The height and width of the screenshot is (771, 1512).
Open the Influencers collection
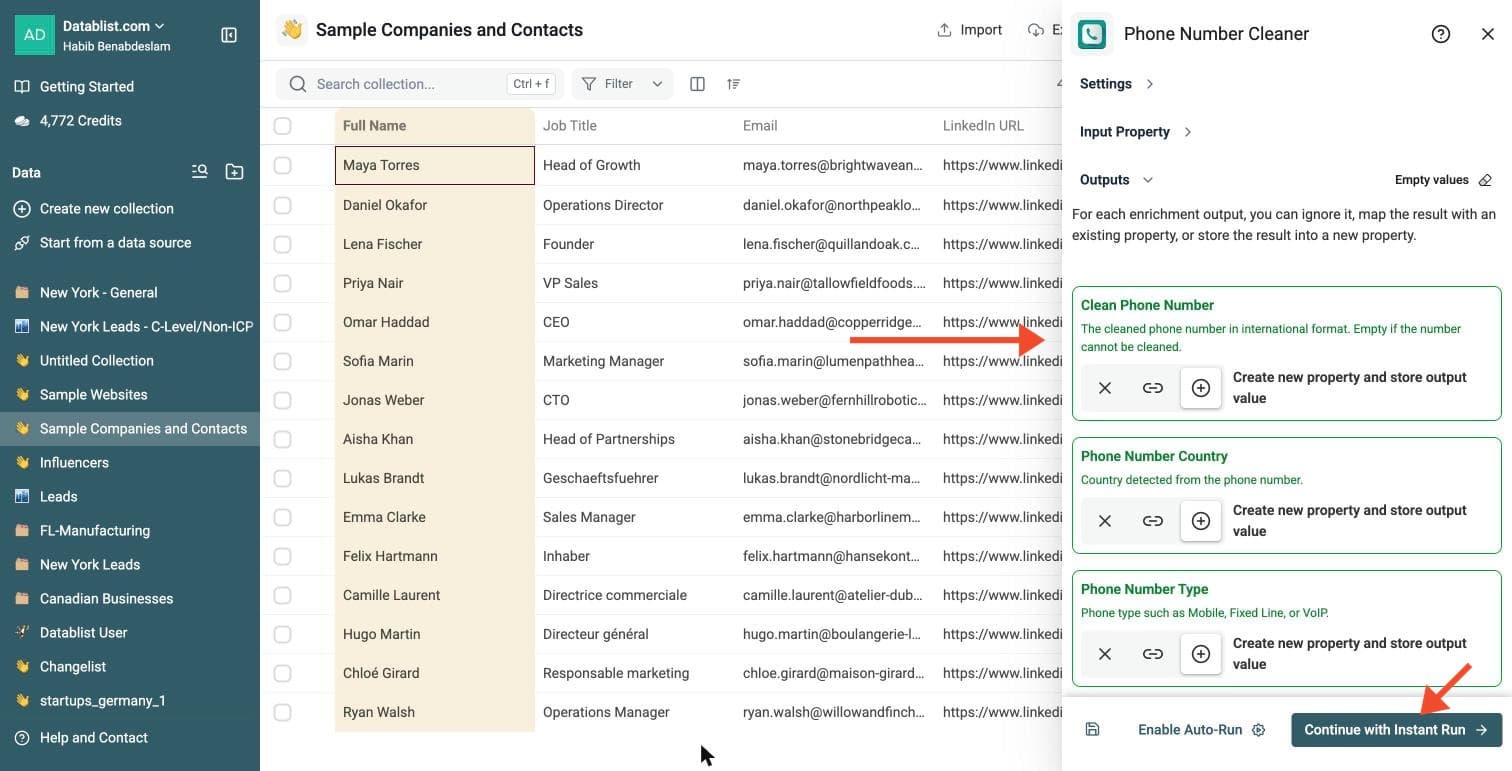(x=130, y=463)
